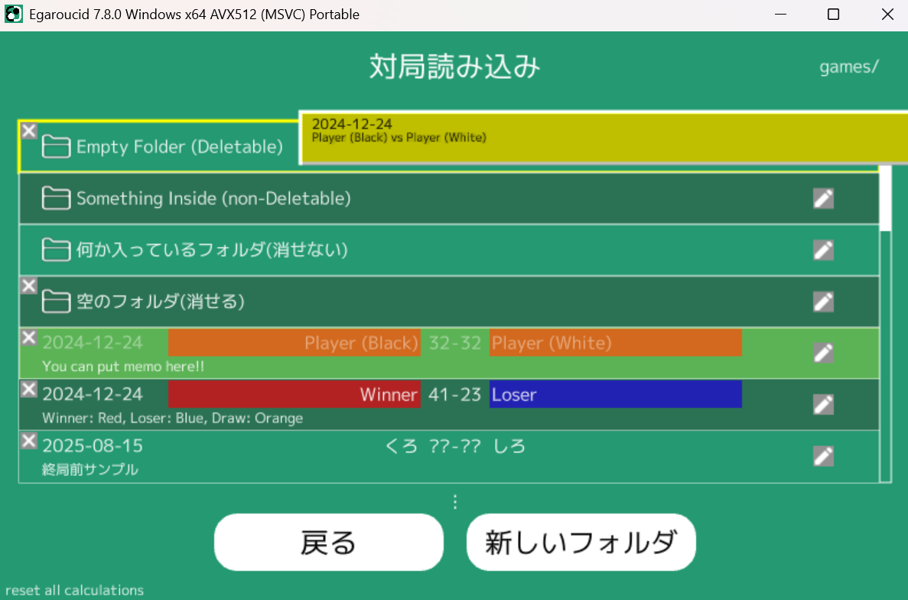908x600 pixels.
Task: Click the orange Player (Black) name bar
Action: coord(294,343)
